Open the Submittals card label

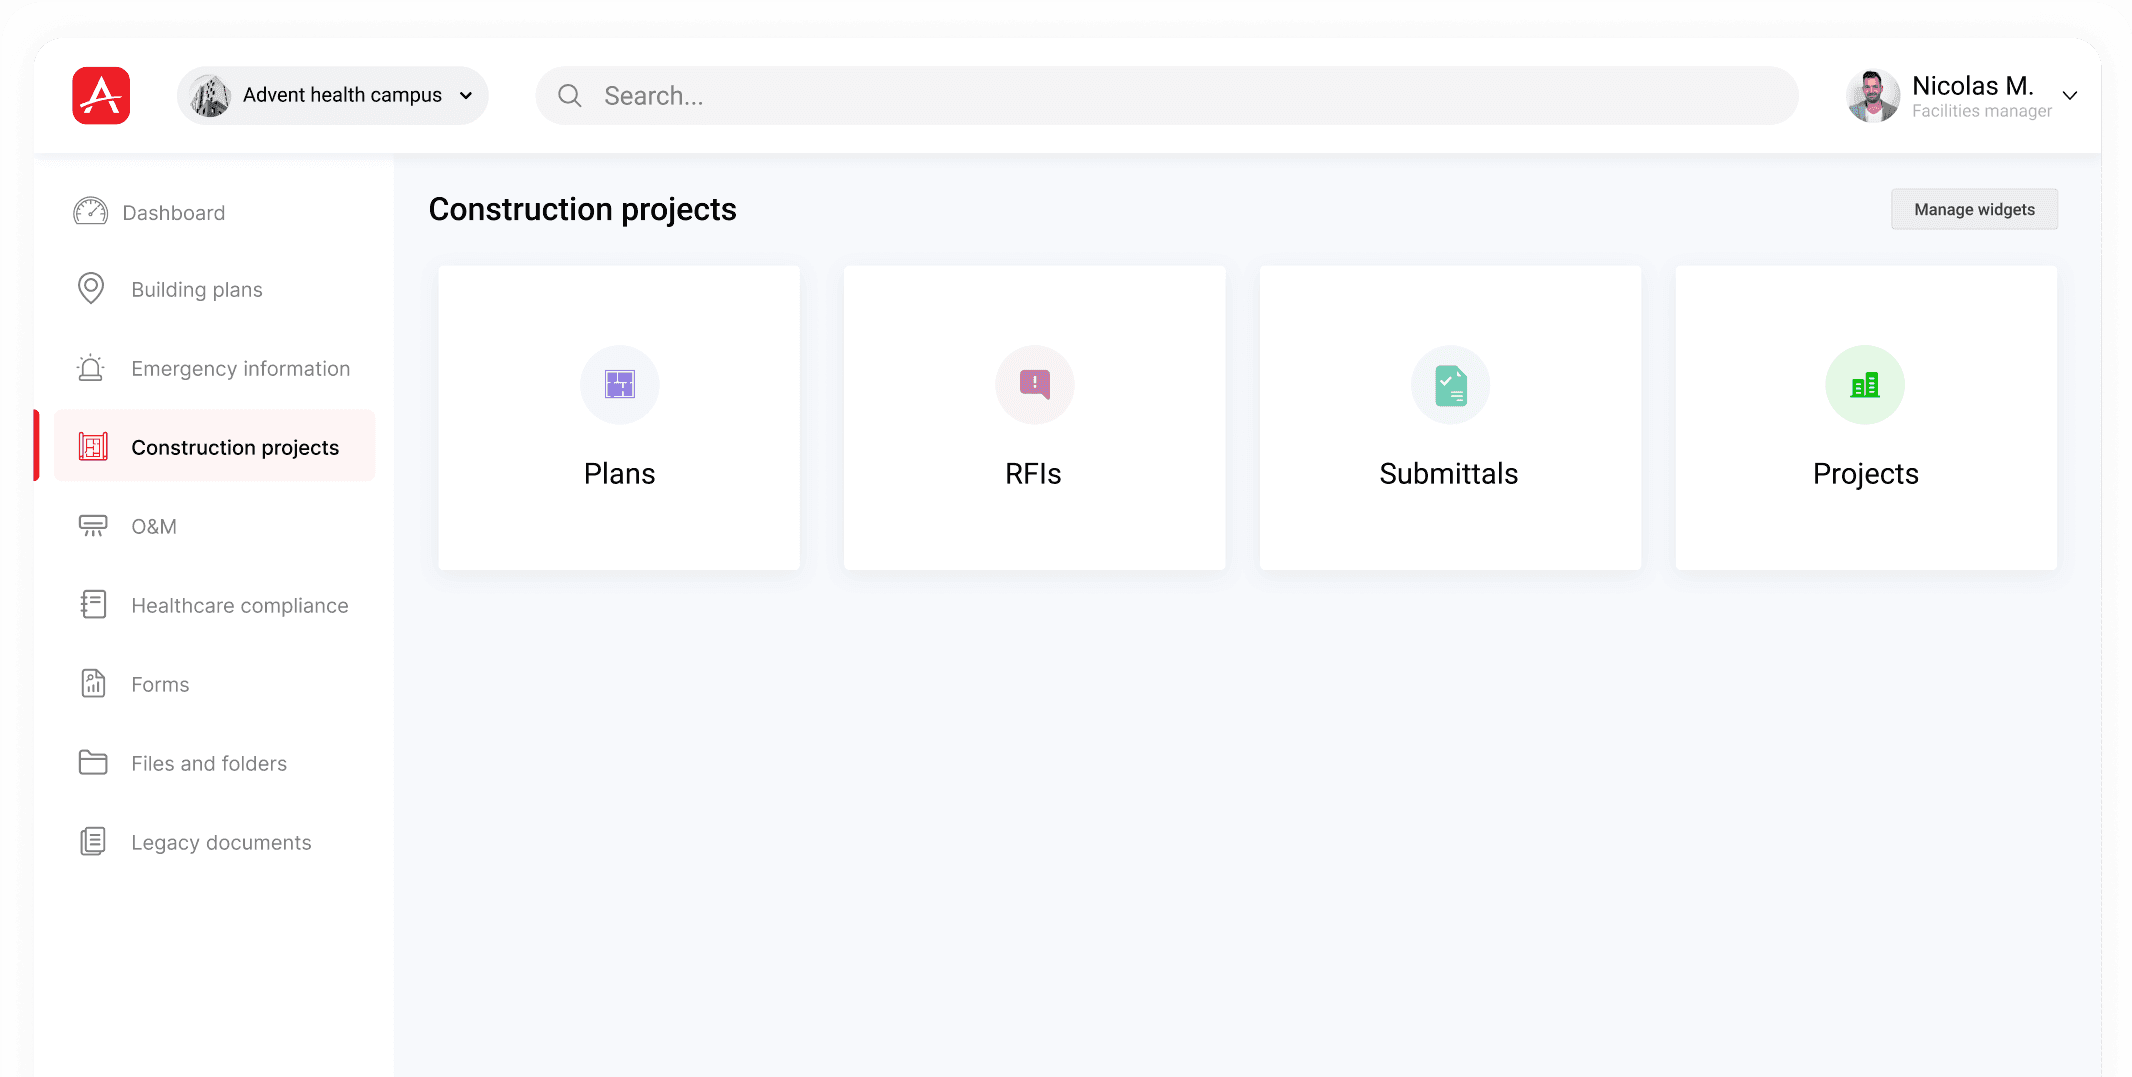pos(1449,473)
